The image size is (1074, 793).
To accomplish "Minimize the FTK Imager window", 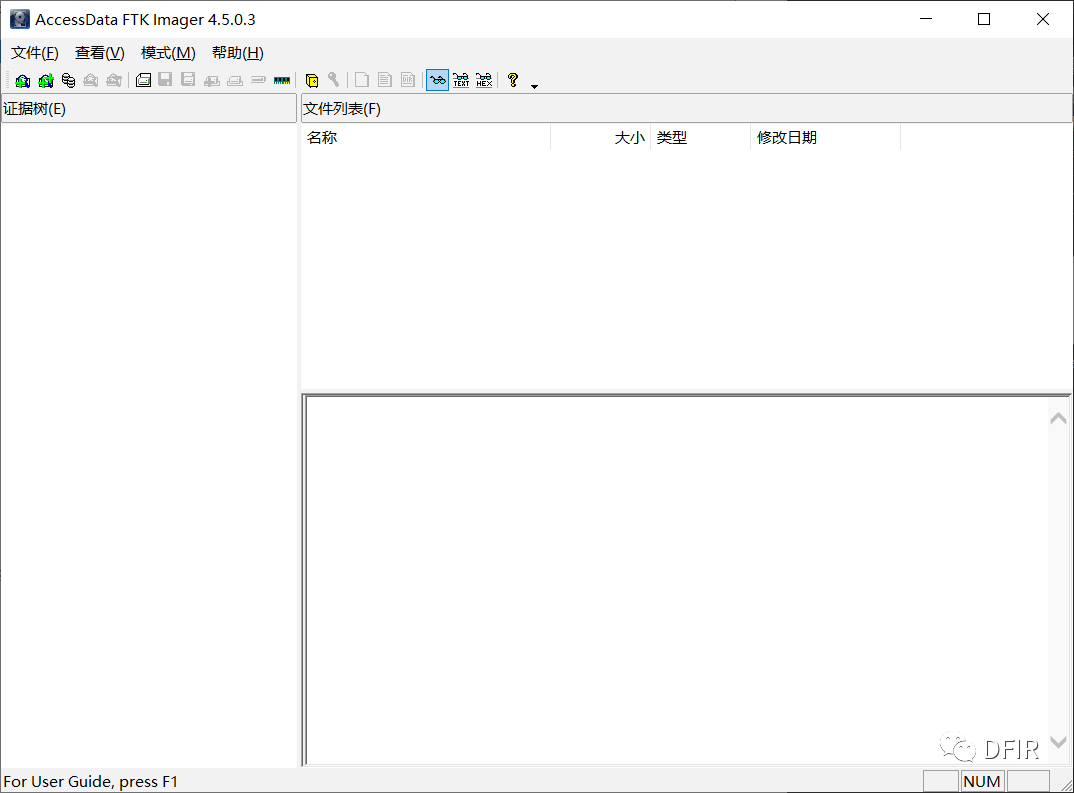I will [926, 19].
